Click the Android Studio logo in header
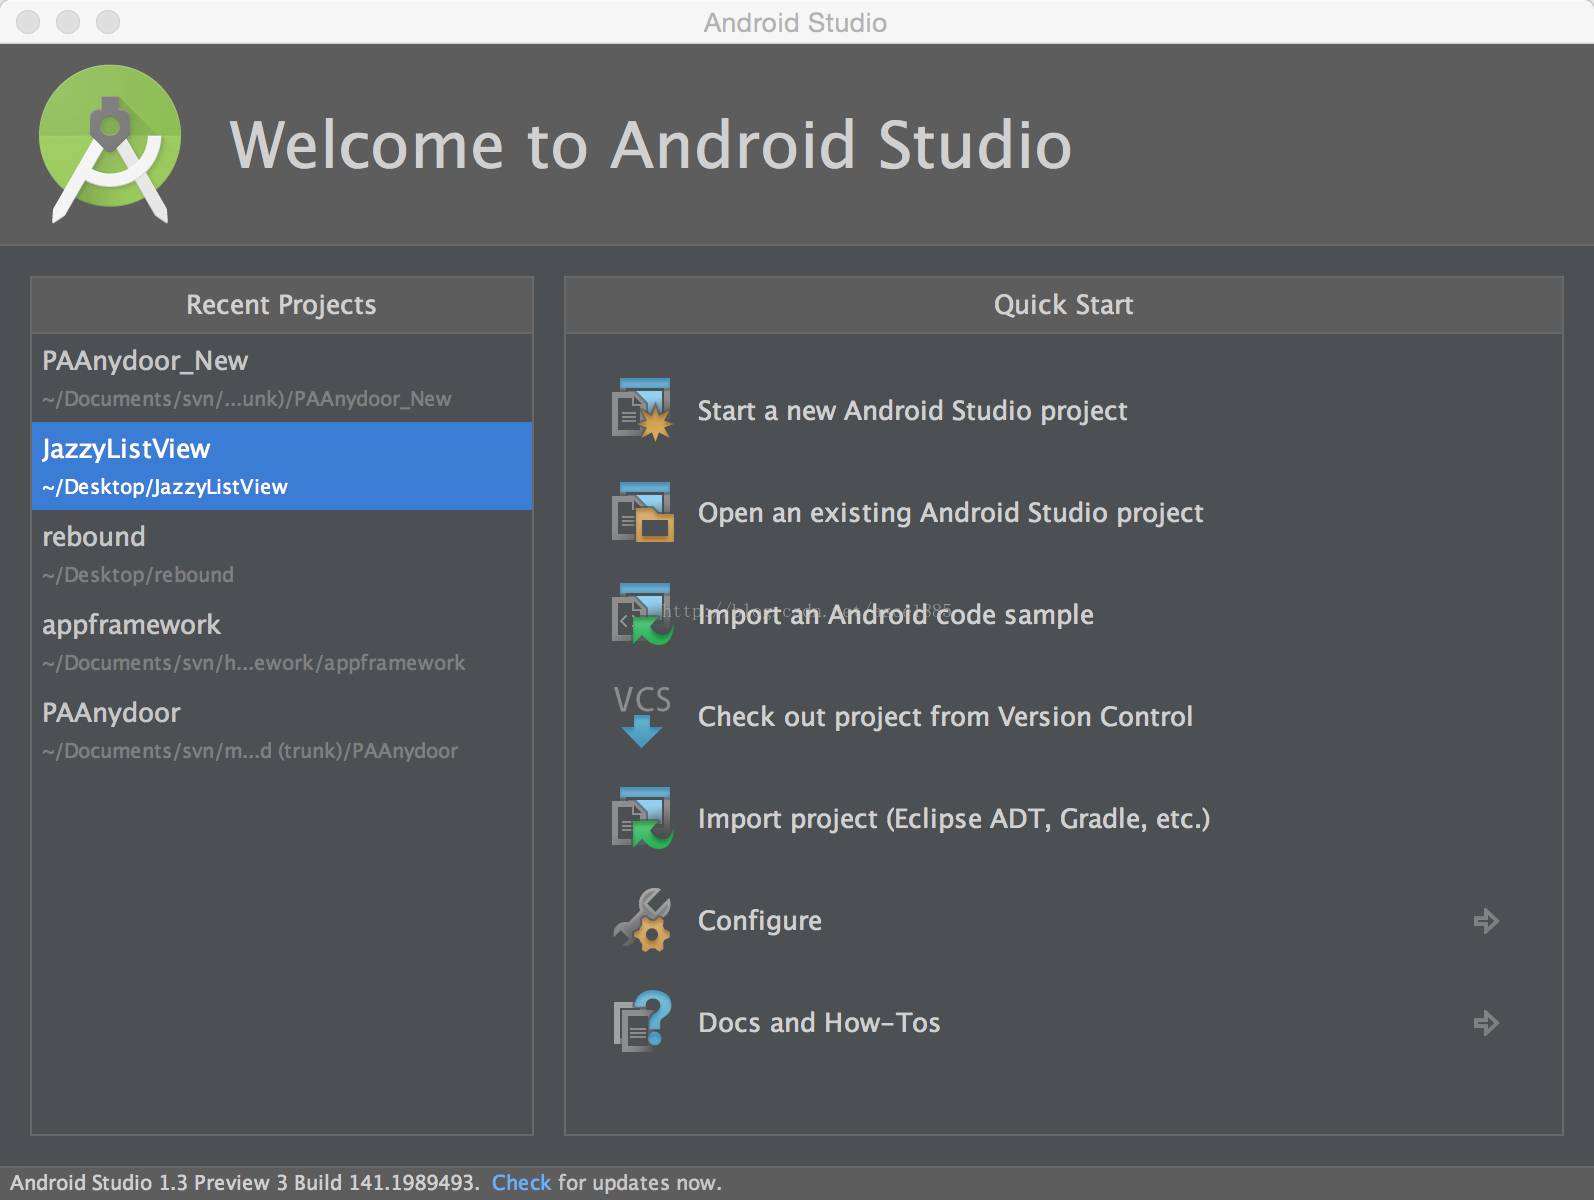 110,144
